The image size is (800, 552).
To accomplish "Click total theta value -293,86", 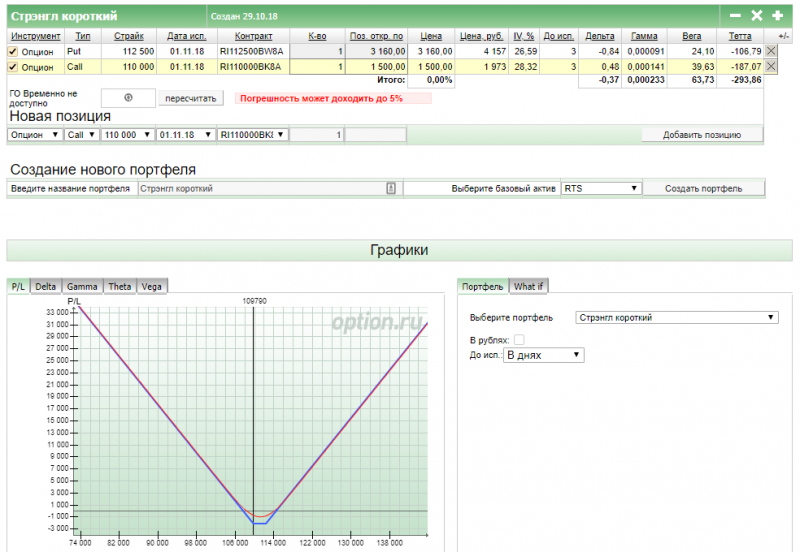I will [x=746, y=80].
